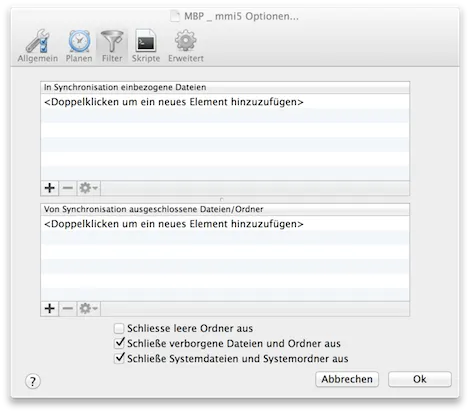Screen dimensions: 470x413
Task: Open the Allgemein wrench settings pane
Action: click(x=38, y=46)
